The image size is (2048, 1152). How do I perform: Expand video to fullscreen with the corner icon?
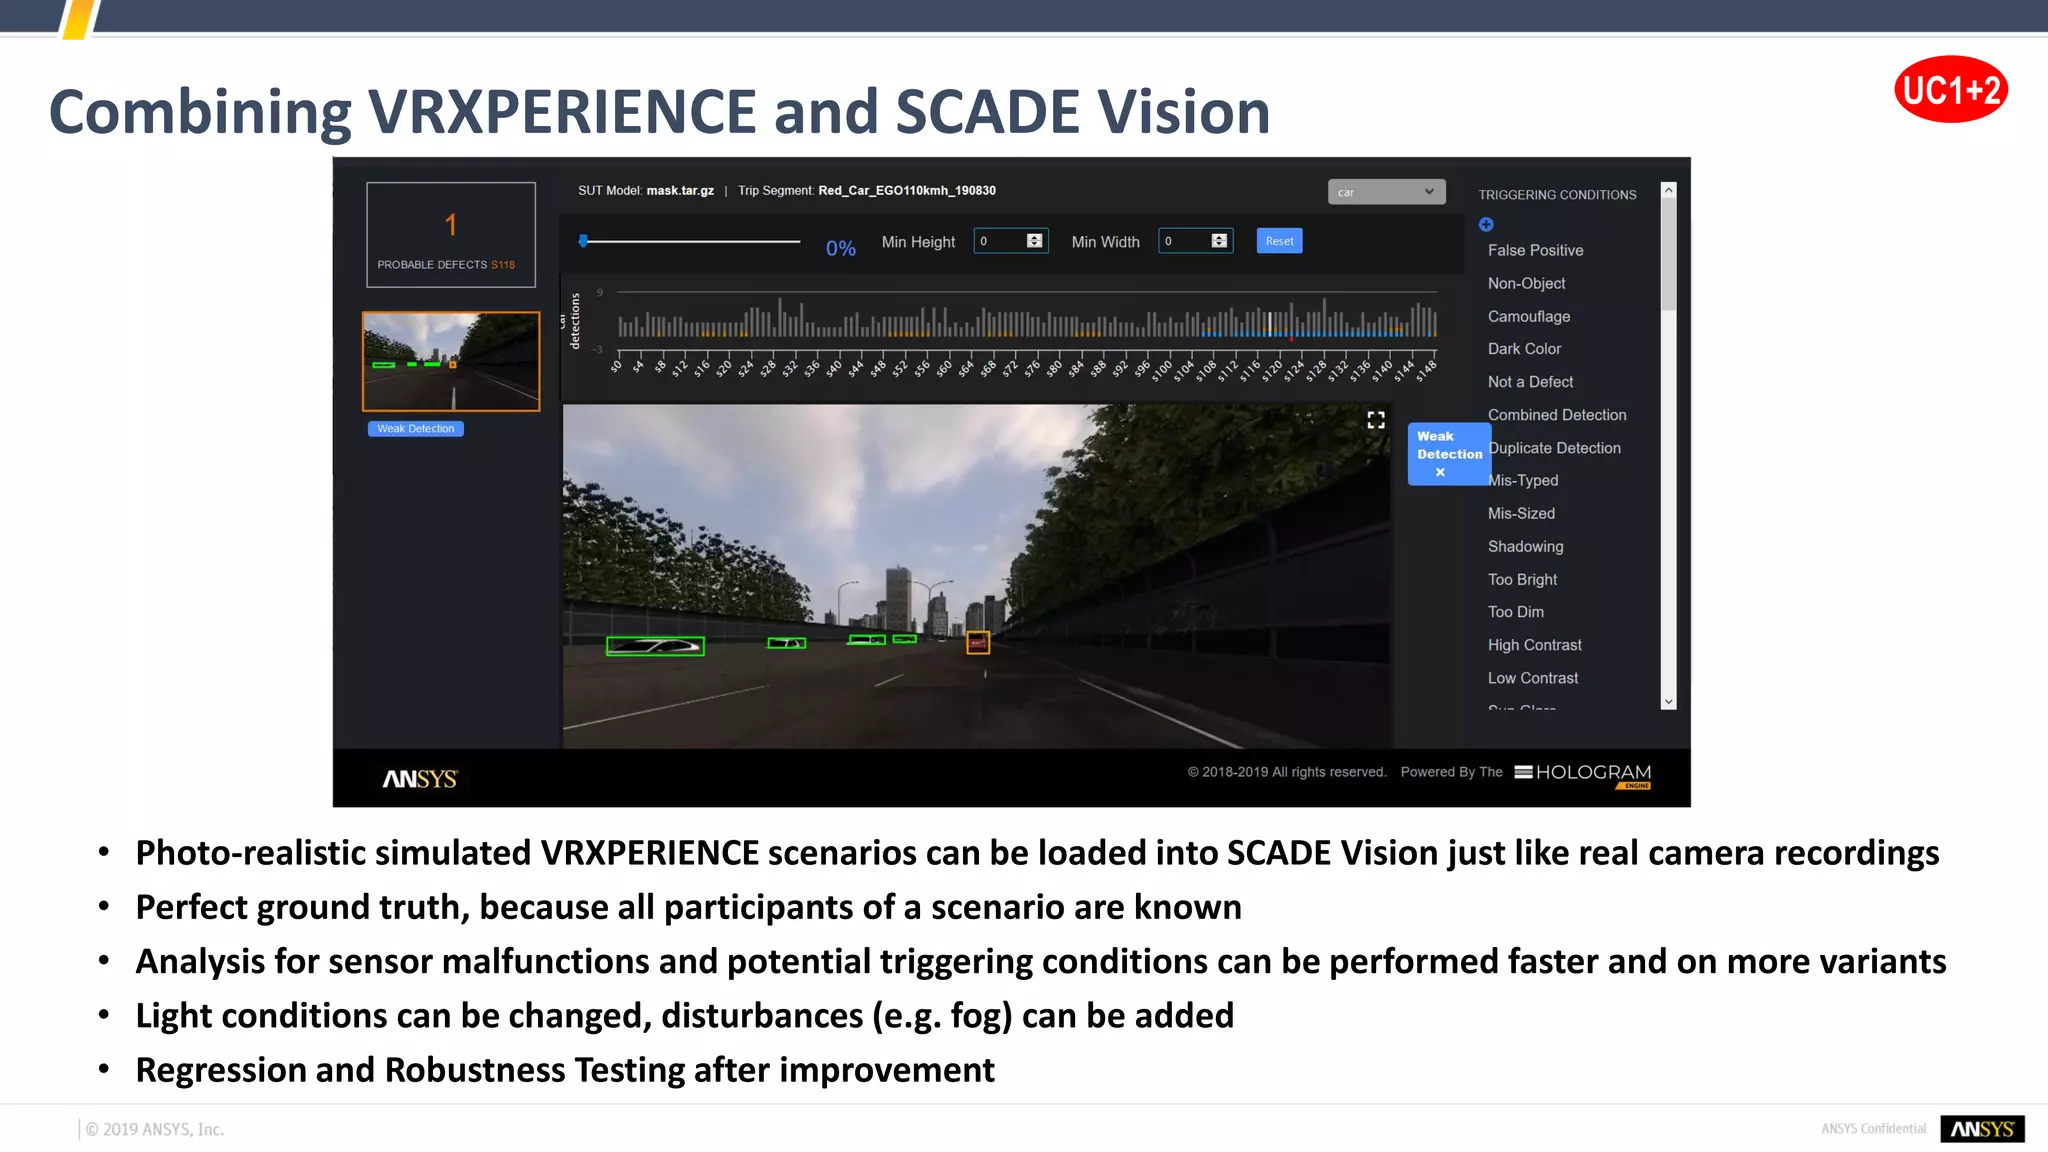1376,420
